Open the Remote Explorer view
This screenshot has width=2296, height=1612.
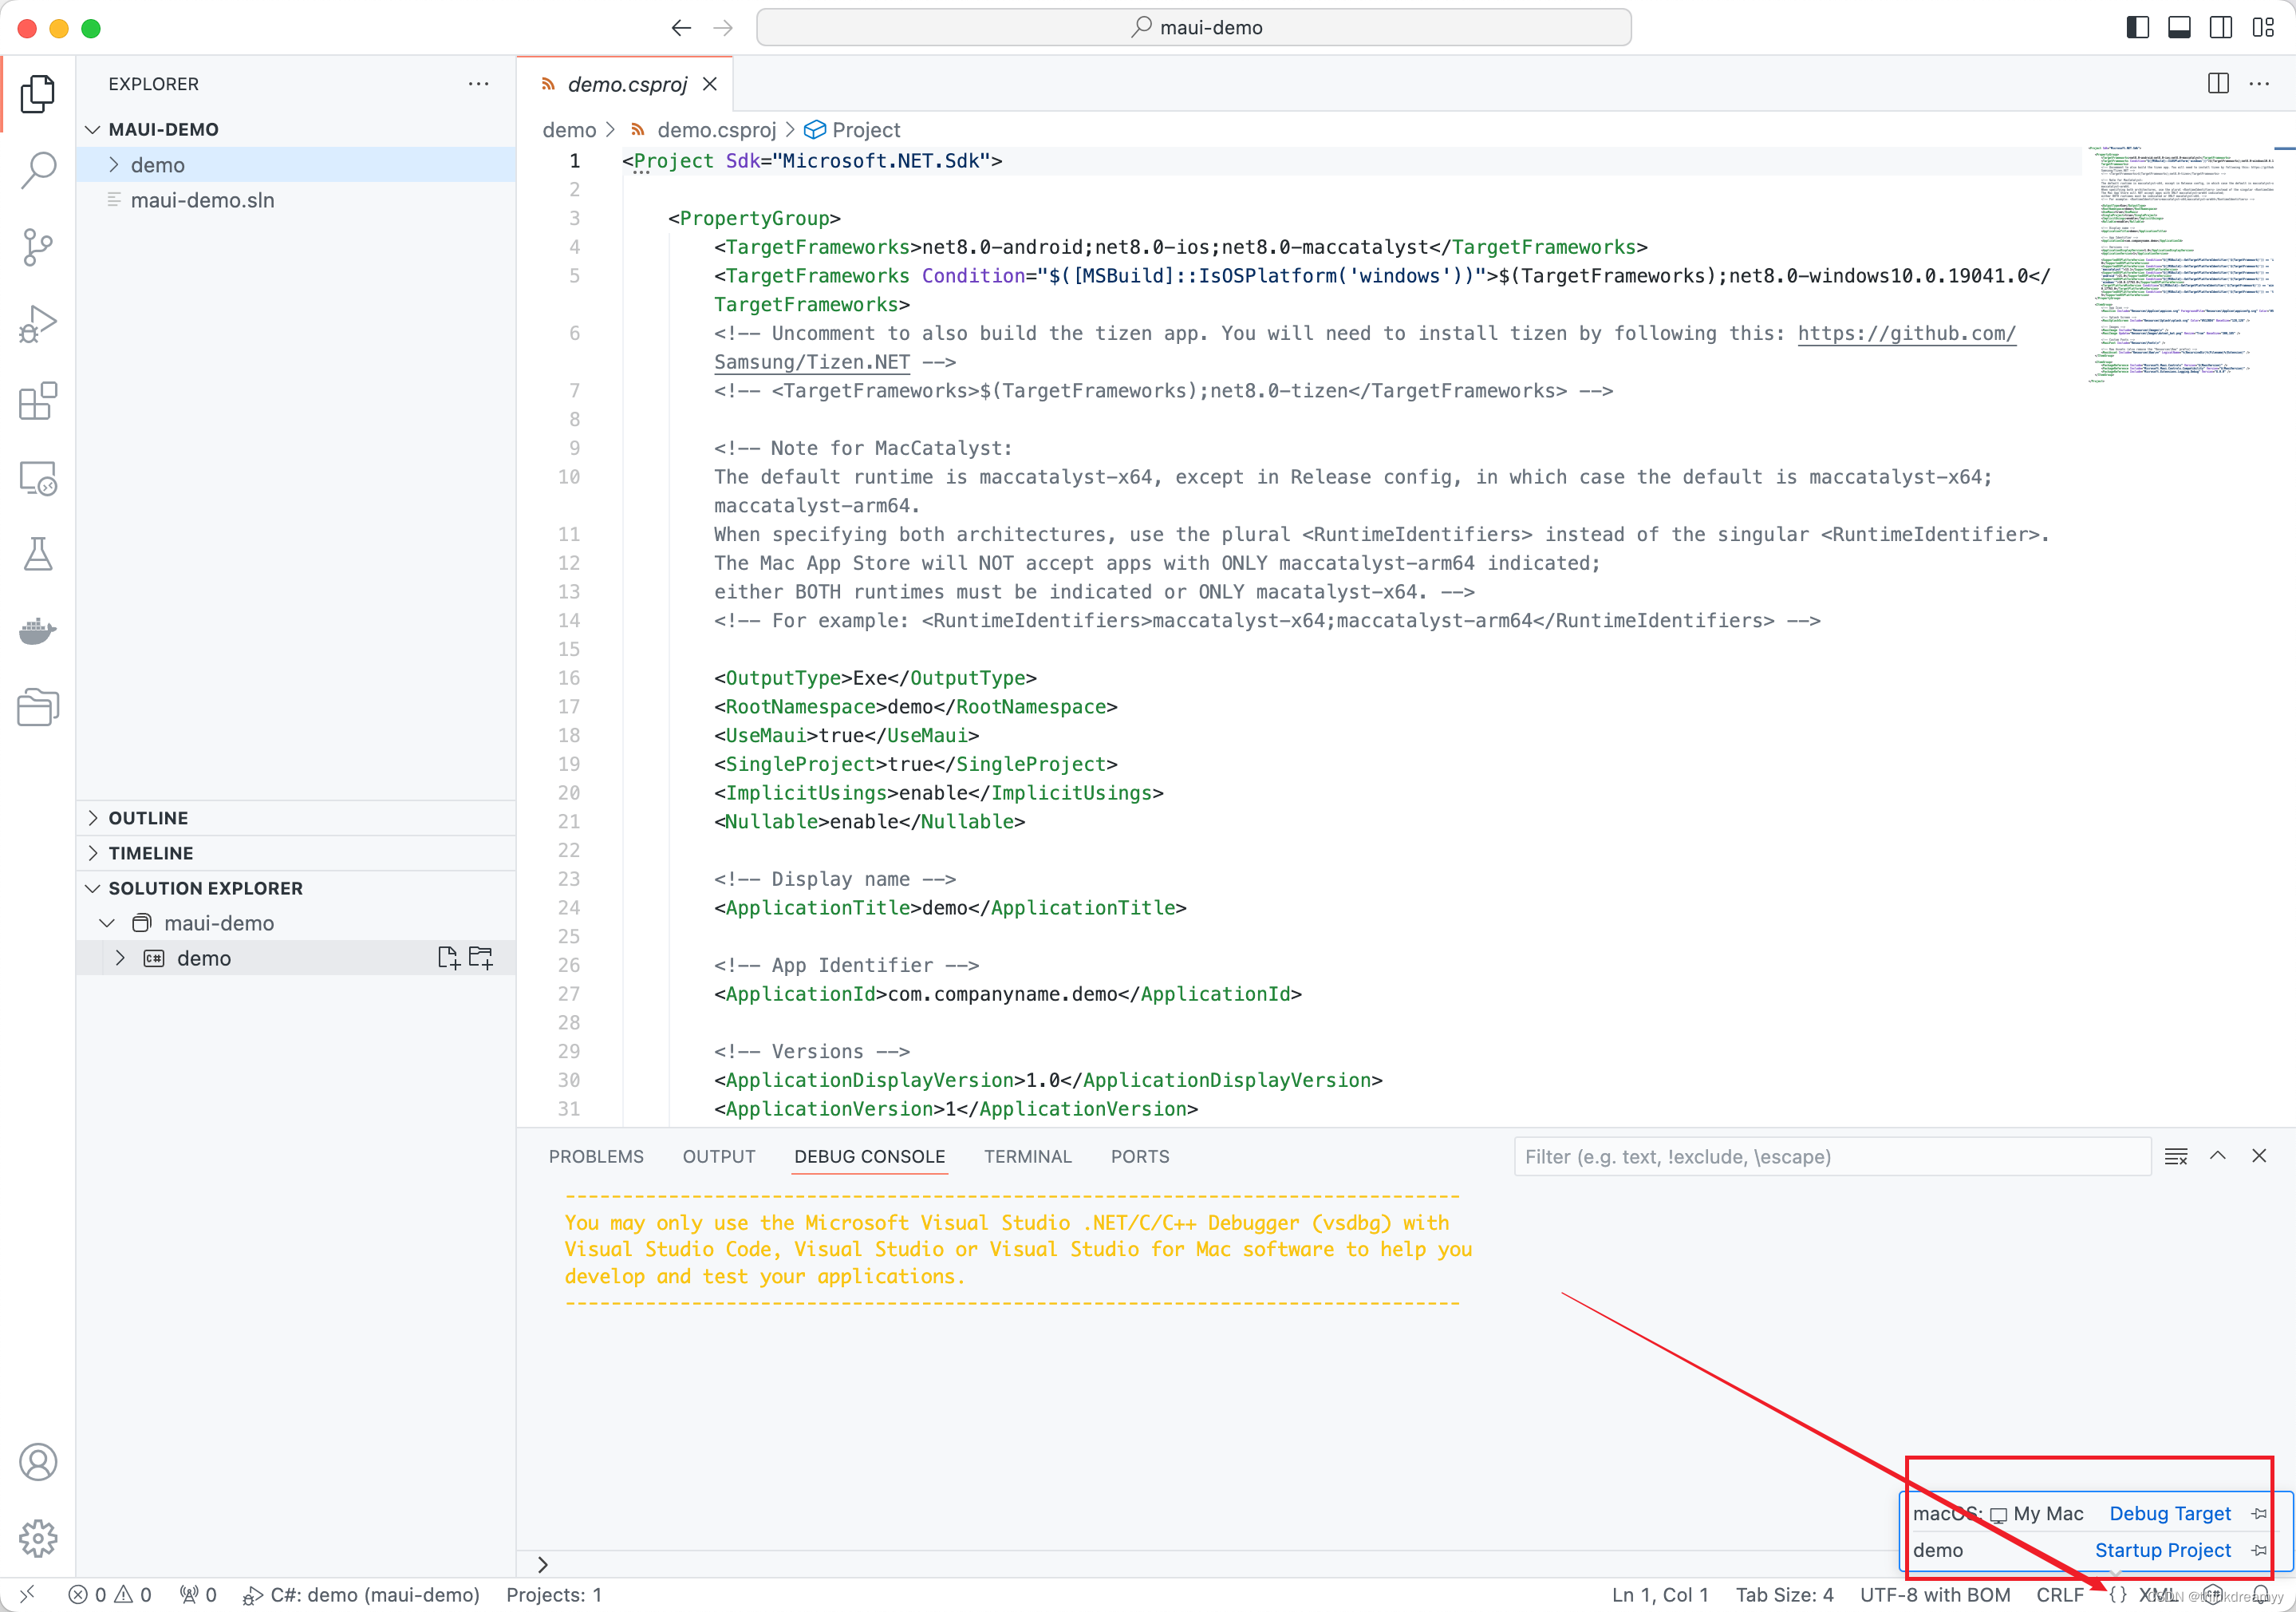pyautogui.click(x=38, y=478)
